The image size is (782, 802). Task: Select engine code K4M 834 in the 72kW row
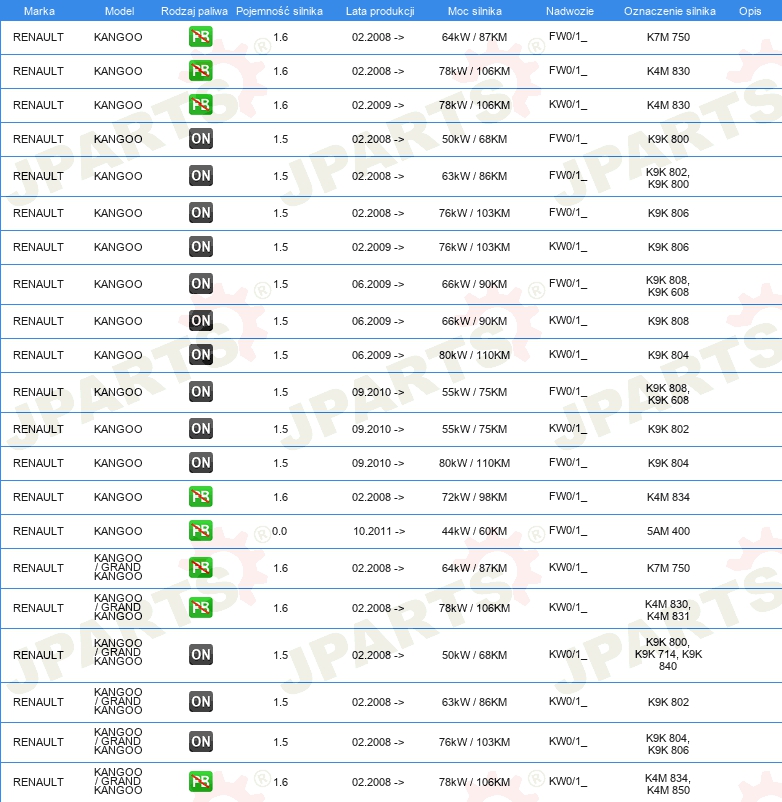668,497
